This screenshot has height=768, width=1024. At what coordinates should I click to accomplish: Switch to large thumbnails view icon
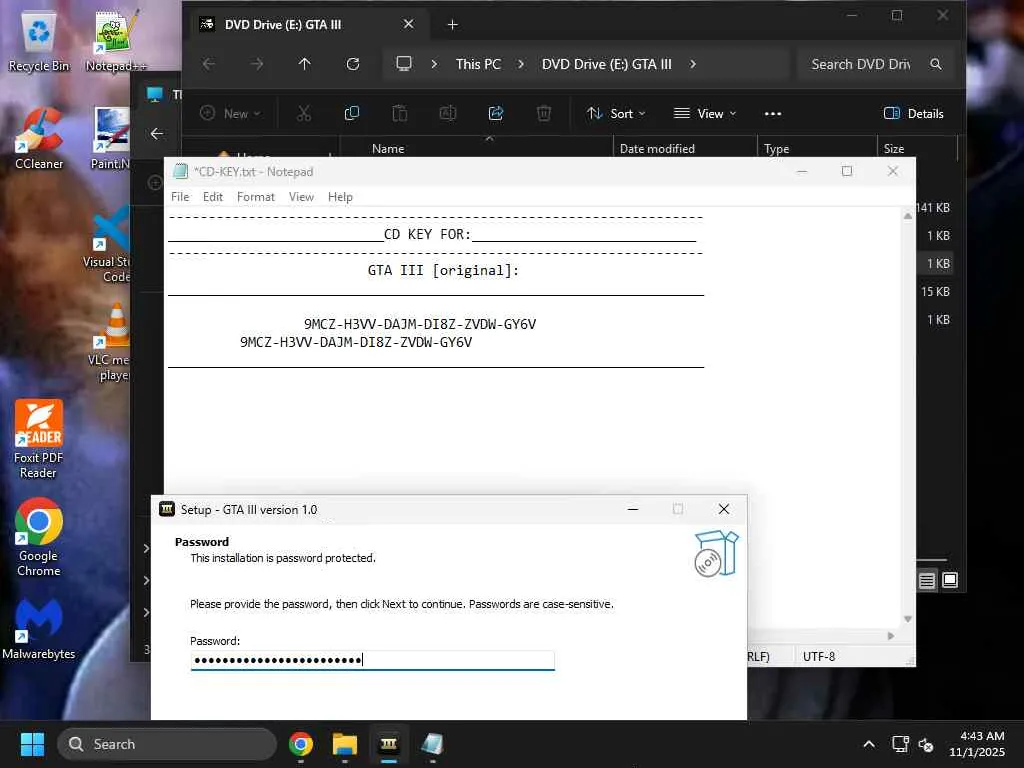tap(950, 581)
